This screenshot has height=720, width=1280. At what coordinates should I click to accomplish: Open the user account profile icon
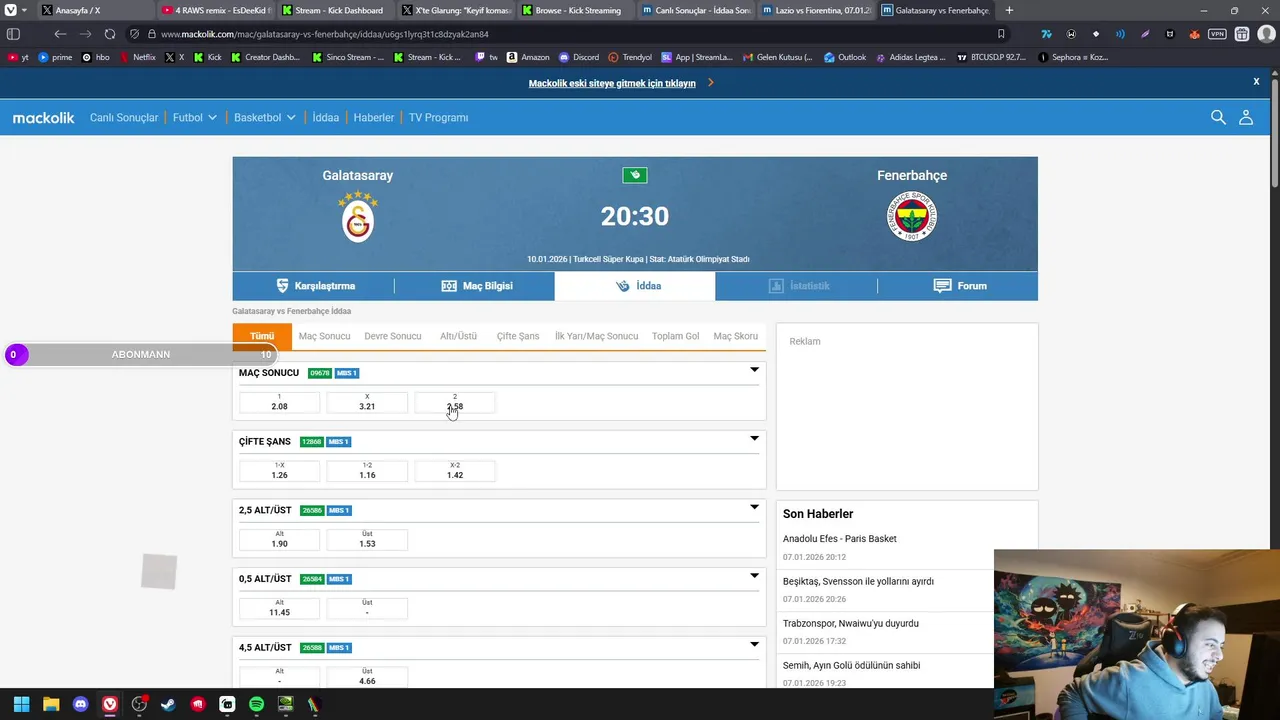coord(1246,117)
